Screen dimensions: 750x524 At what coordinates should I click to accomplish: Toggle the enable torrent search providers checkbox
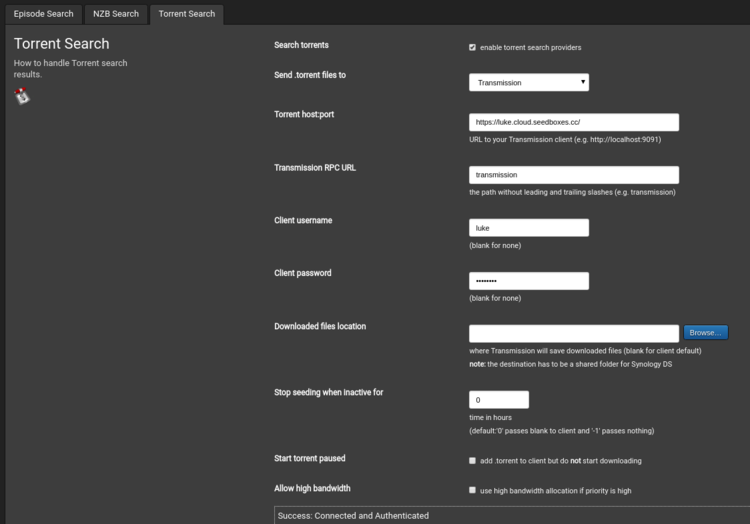(472, 47)
